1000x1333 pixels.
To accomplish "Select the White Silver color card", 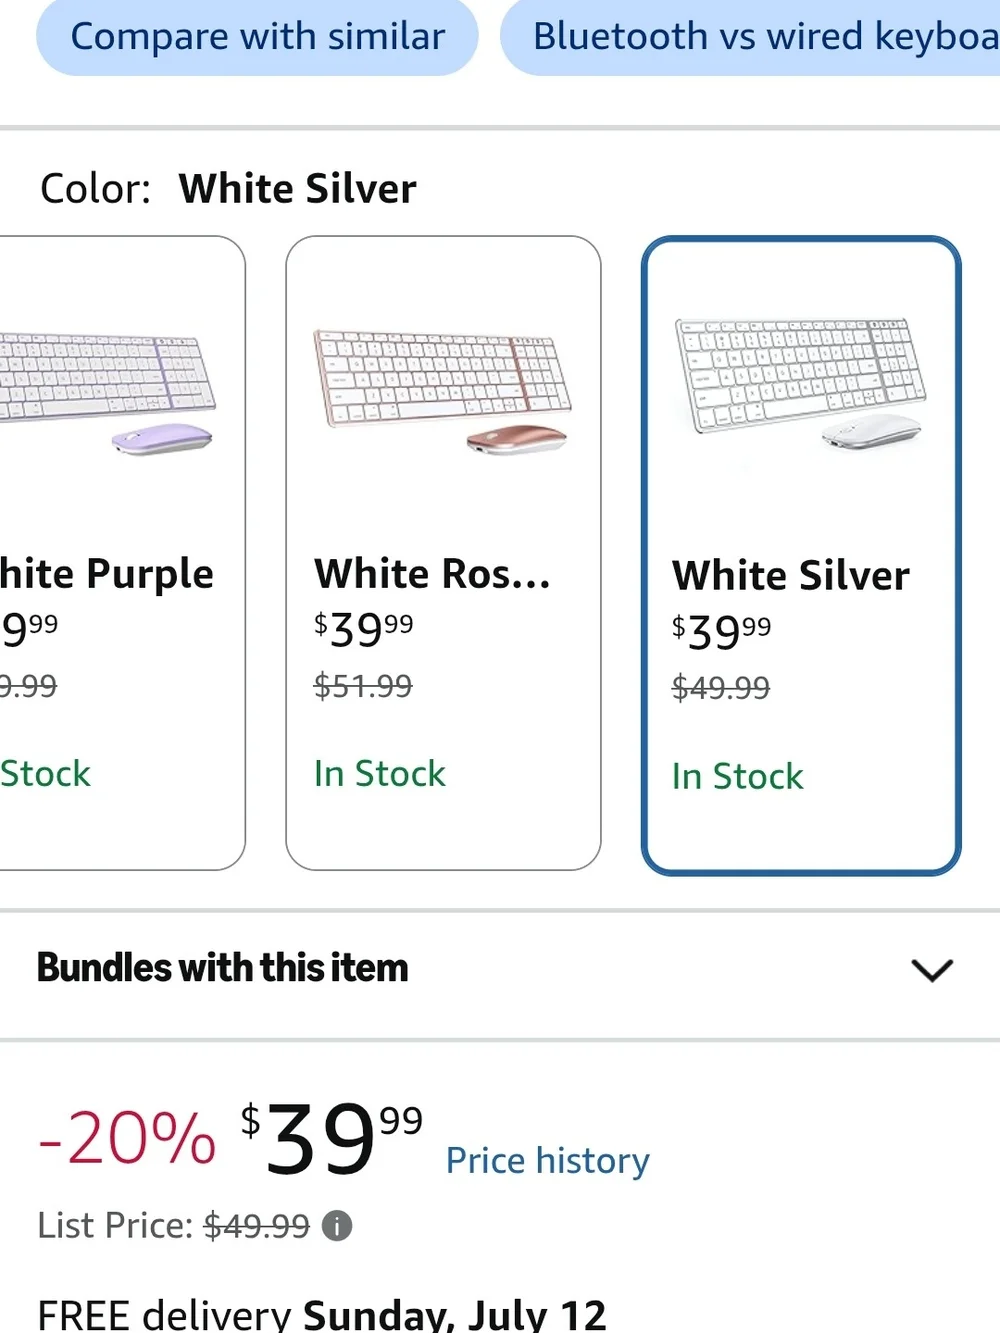I will click(x=801, y=555).
